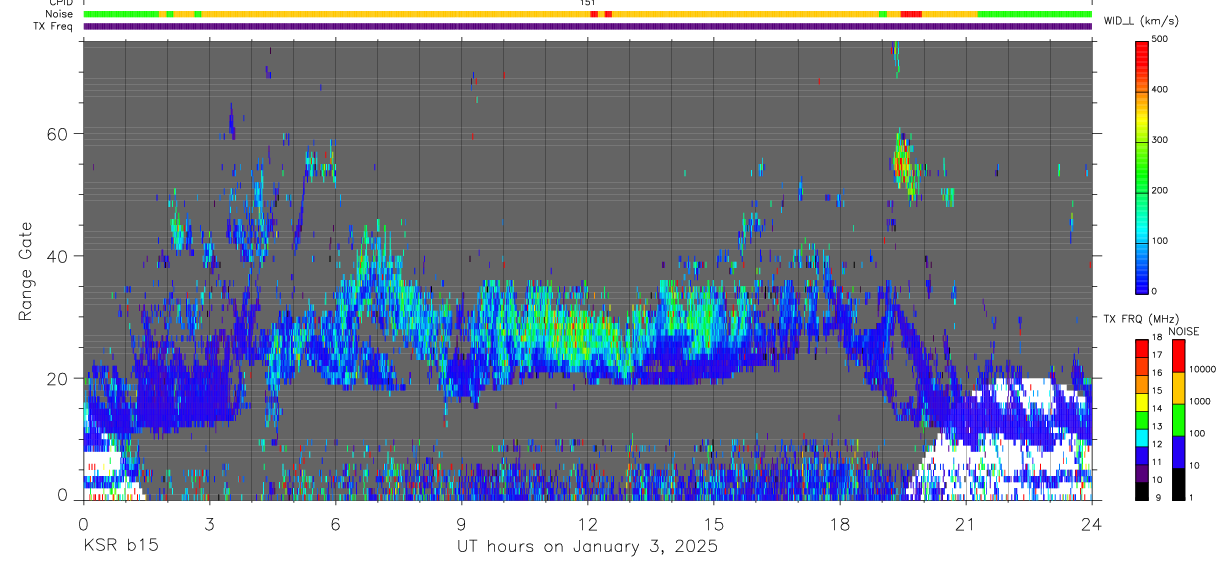1228x567 pixels.
Task: Click the '500' tick on the width color bar
Action: click(x=1160, y=39)
